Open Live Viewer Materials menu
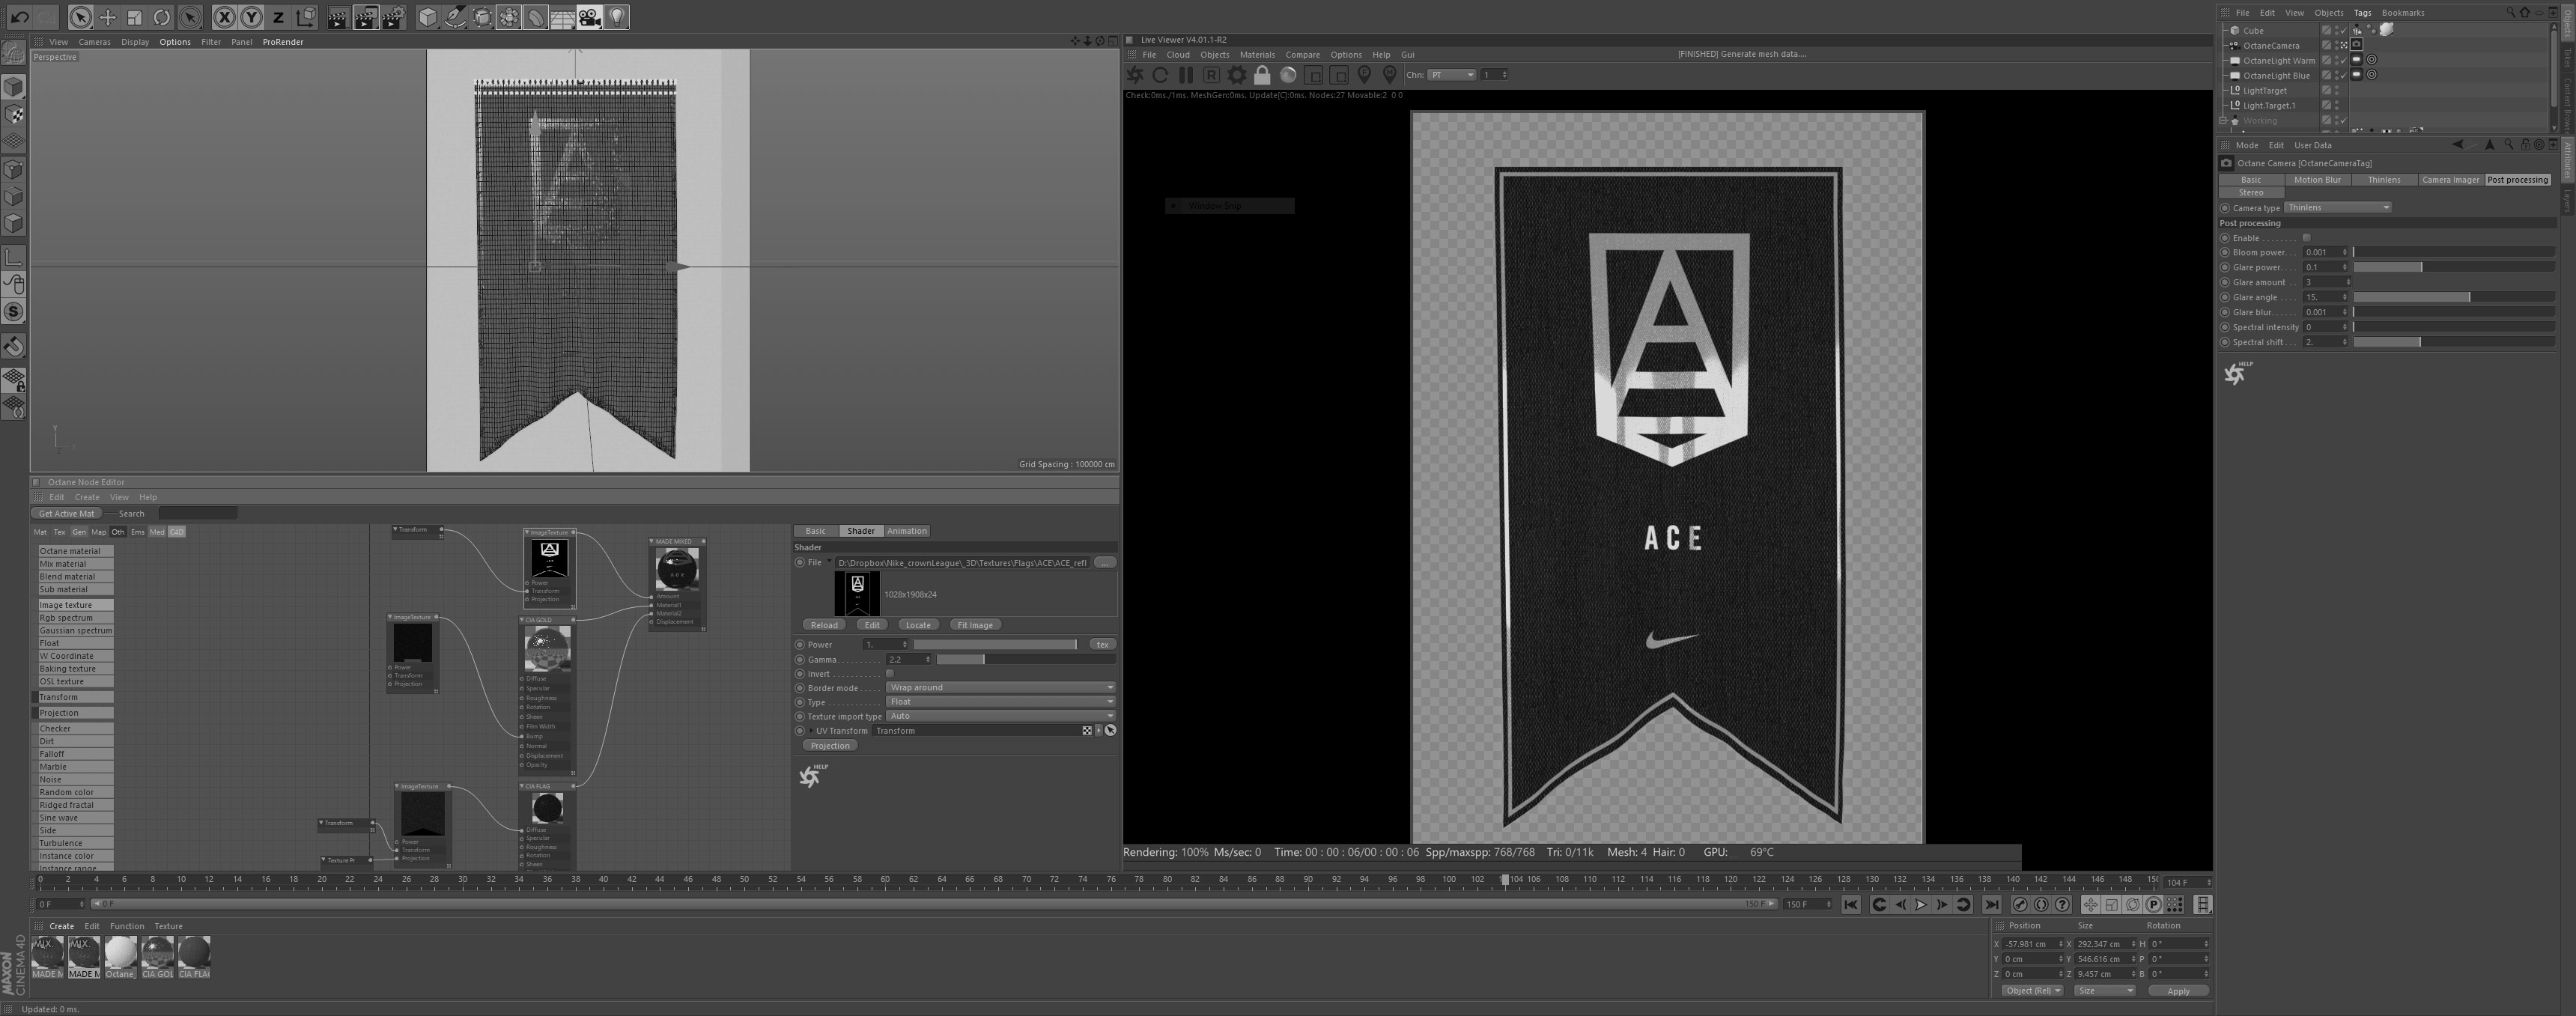The height and width of the screenshot is (1016, 2576). coord(1257,55)
